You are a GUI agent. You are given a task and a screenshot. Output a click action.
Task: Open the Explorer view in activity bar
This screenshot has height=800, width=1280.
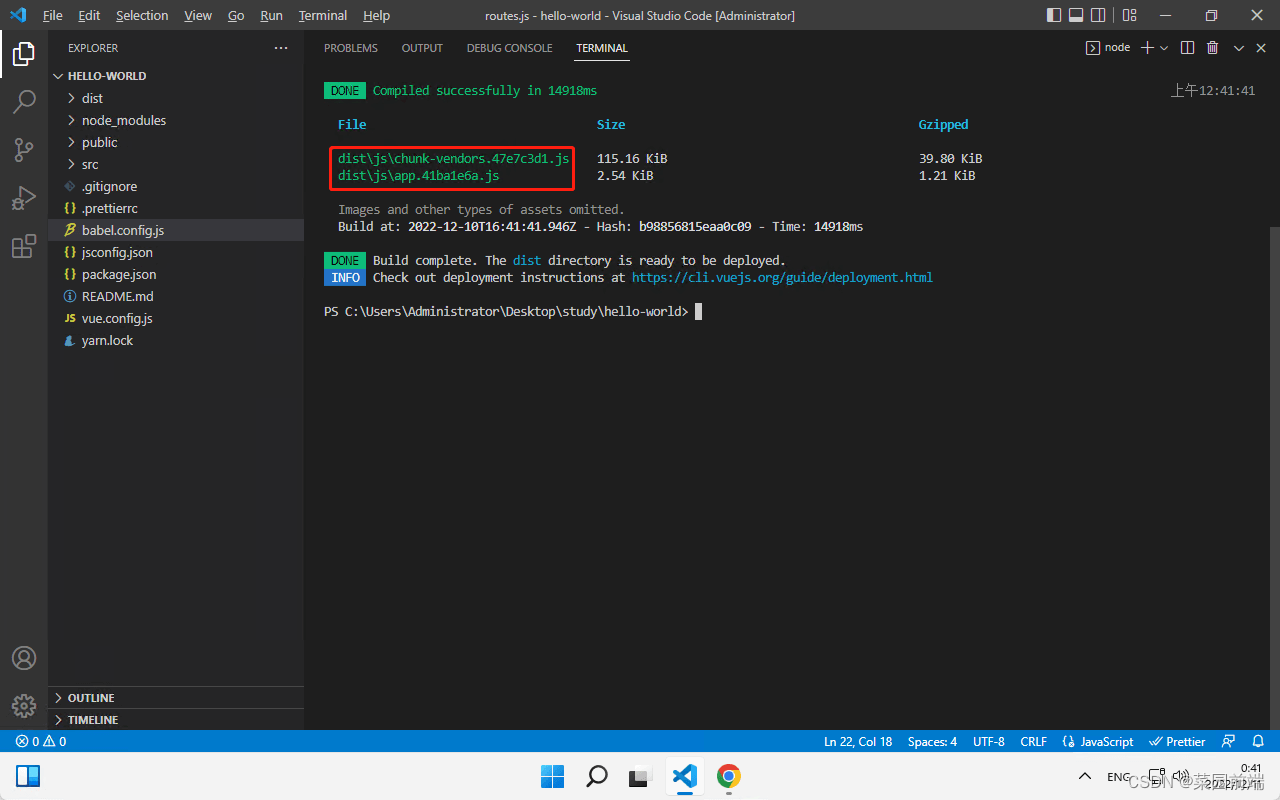pos(24,54)
